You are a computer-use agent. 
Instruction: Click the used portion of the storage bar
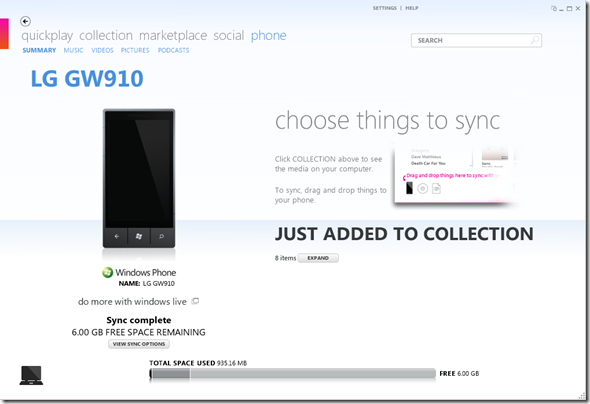pos(170,374)
